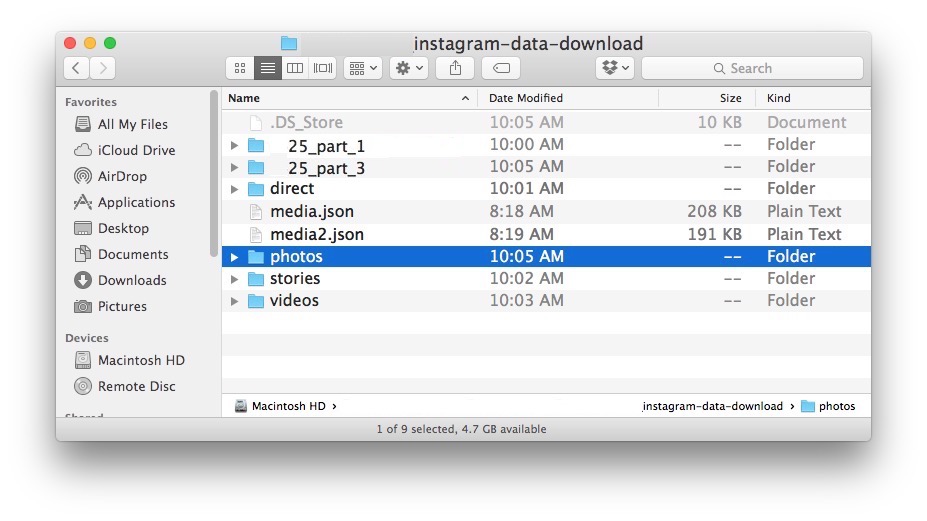Open the item arrangement dropdown
Image resolution: width=927 pixels, height=521 pixels.
363,68
